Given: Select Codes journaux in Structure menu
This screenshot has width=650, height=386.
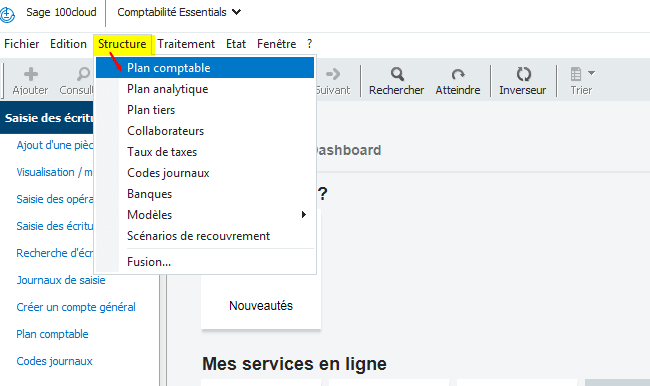Looking at the screenshot, I should point(205,173).
